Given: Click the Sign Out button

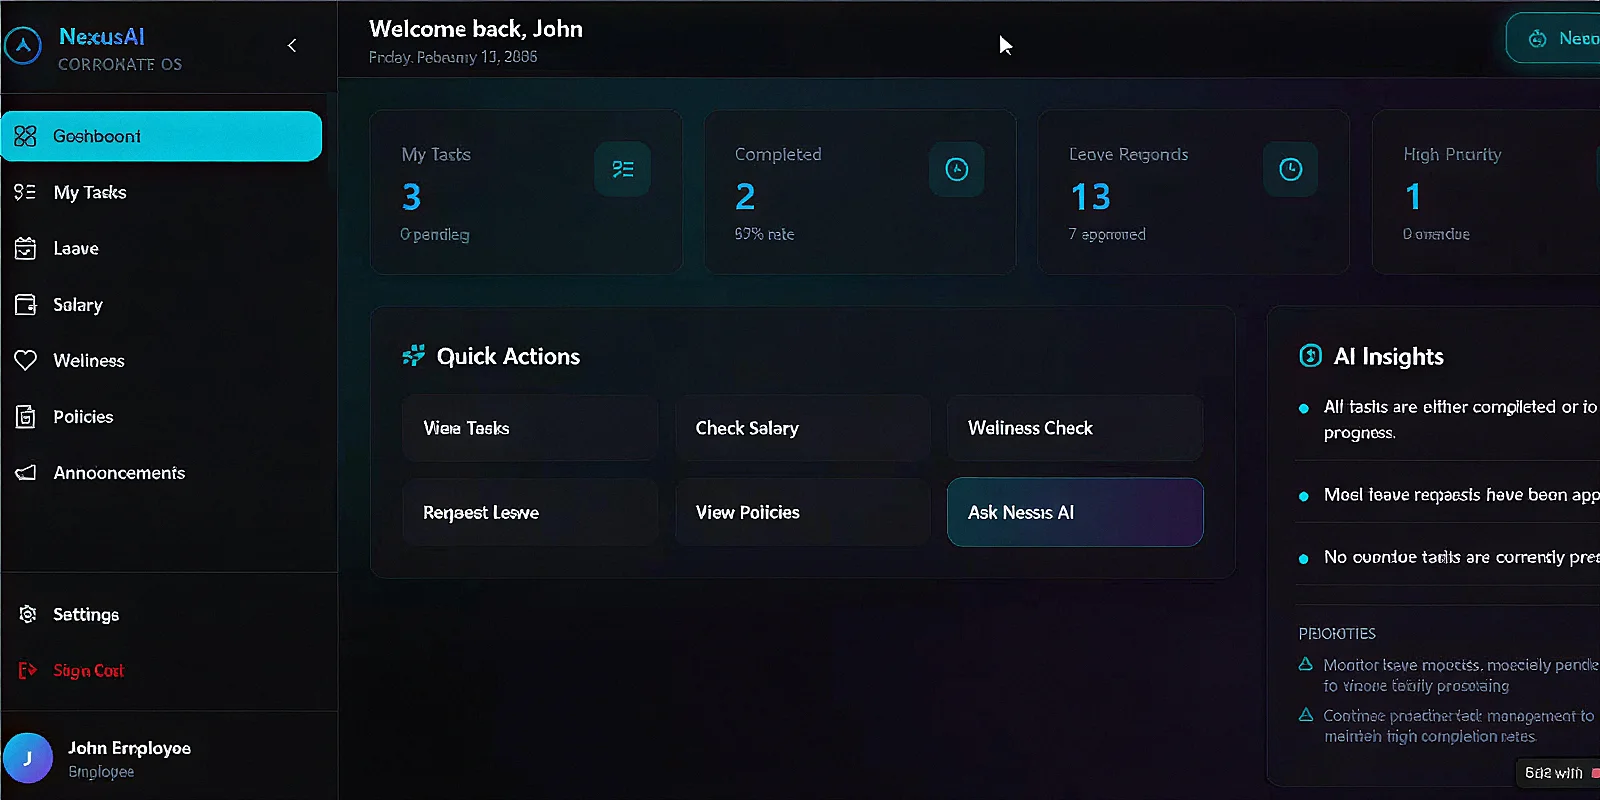Looking at the screenshot, I should tap(88, 670).
